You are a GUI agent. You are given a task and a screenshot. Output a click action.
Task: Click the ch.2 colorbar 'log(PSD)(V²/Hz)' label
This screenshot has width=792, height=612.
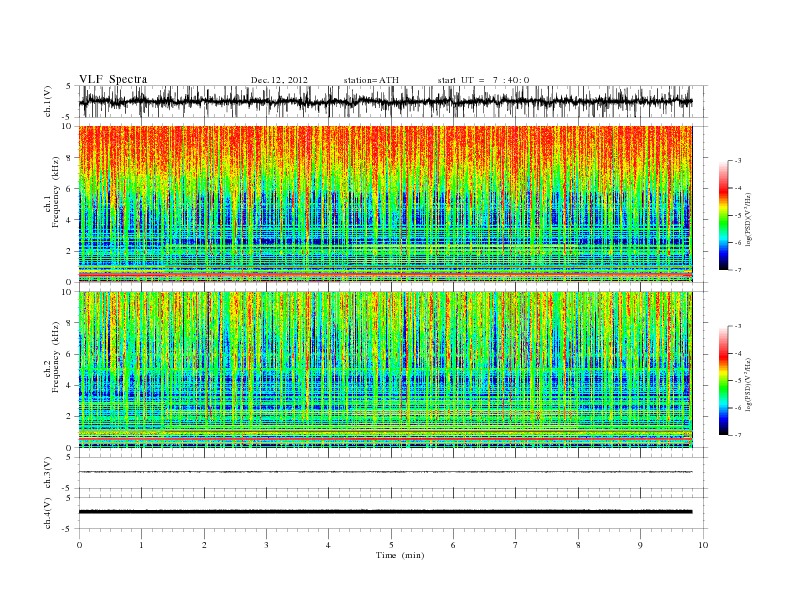point(748,384)
